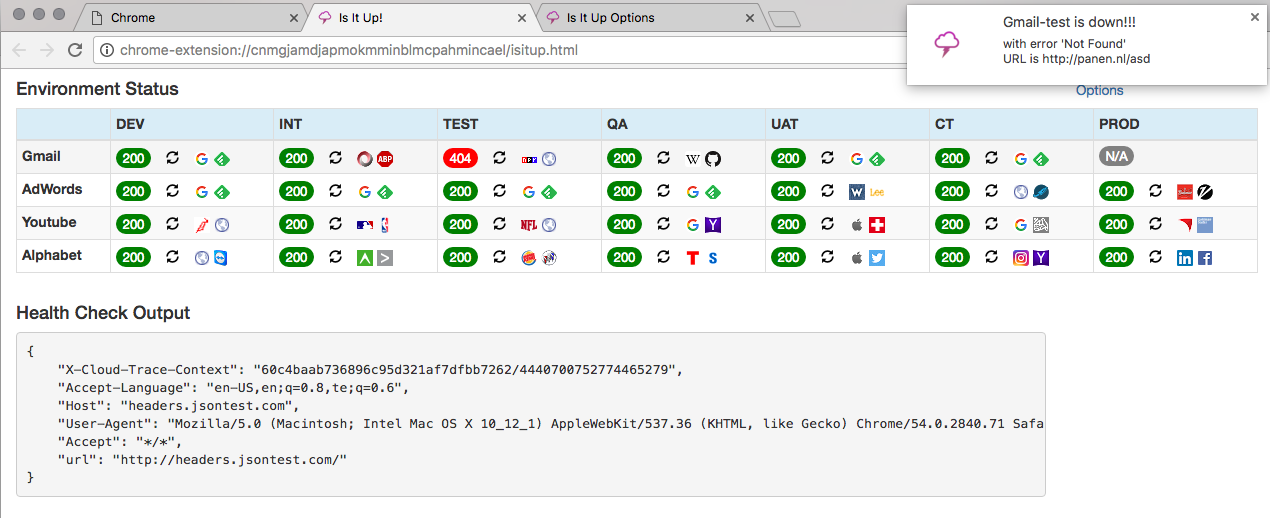Open the Google icon in AdWords DEV

pyautogui.click(x=202, y=192)
